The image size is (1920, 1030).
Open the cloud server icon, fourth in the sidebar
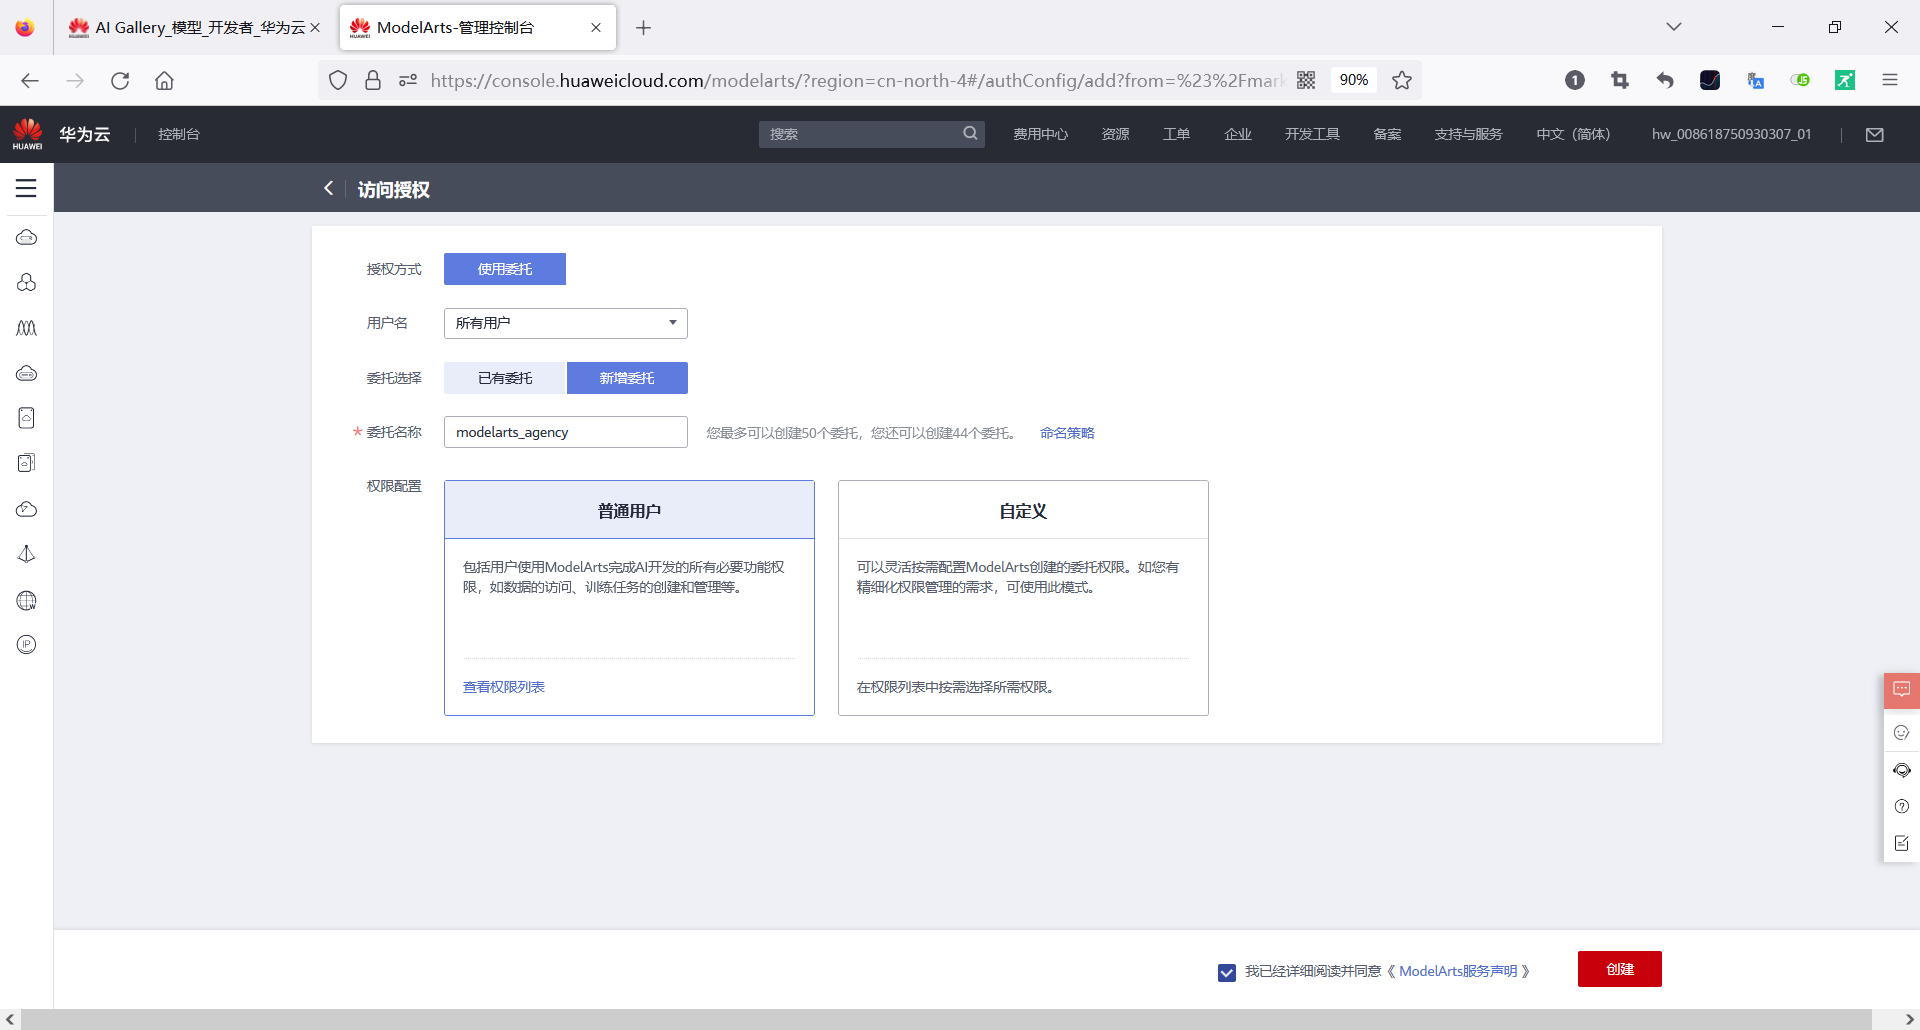(27, 373)
